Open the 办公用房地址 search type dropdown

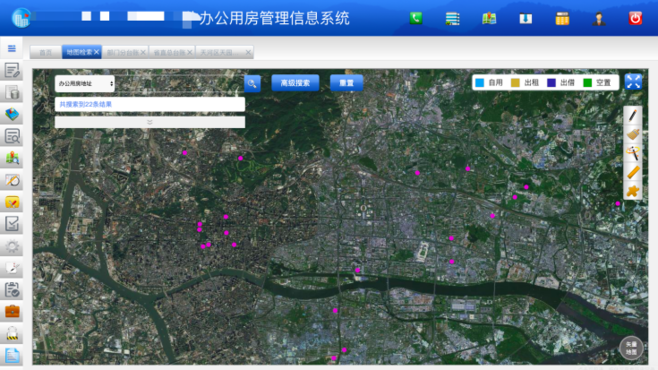click(85, 83)
